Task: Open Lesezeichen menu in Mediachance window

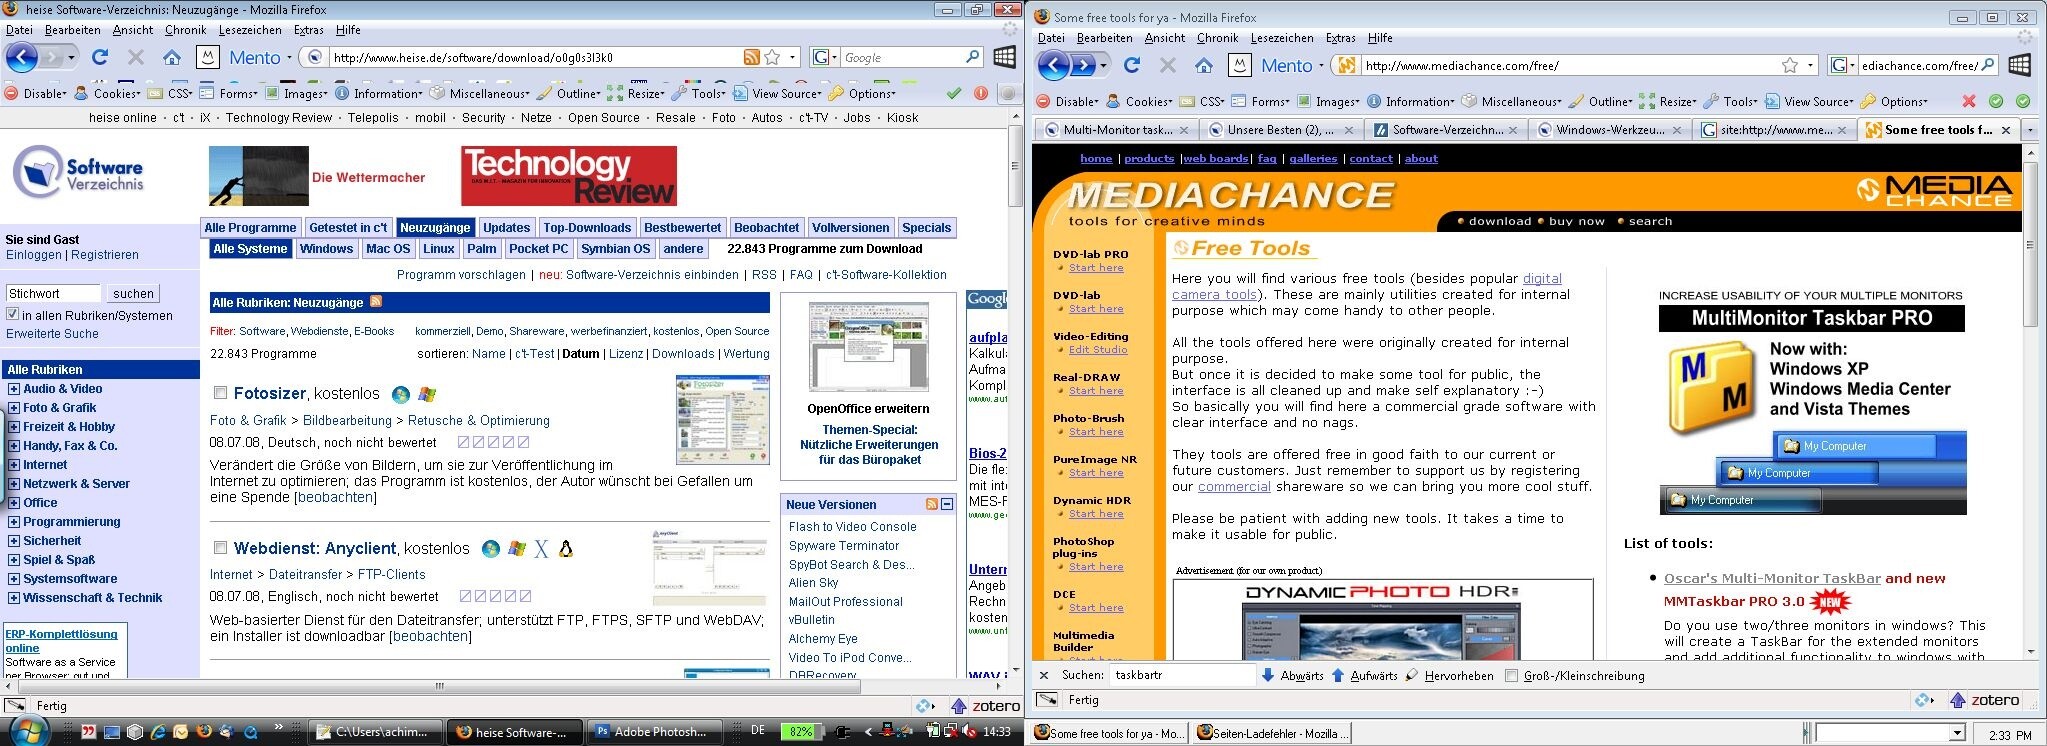Action: pyautogui.click(x=1282, y=38)
